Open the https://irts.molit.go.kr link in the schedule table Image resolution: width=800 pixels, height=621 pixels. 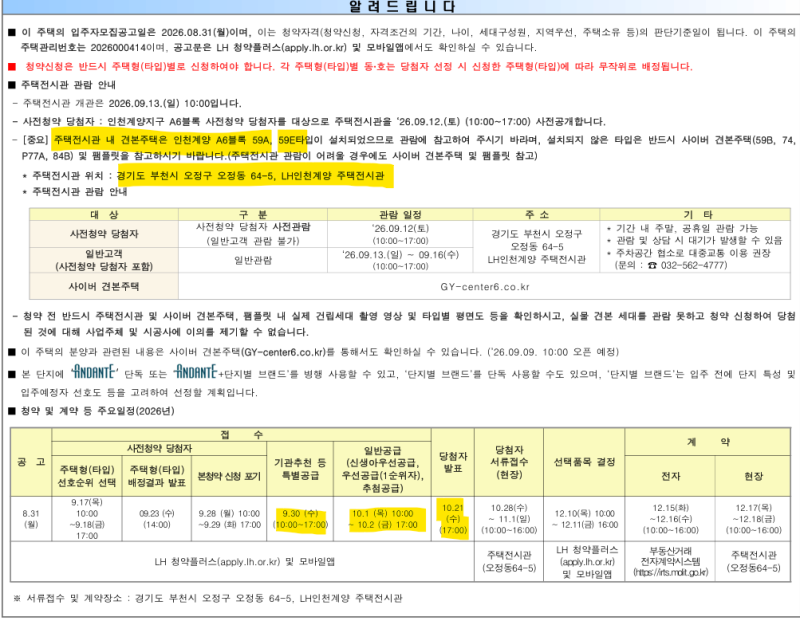[670, 573]
